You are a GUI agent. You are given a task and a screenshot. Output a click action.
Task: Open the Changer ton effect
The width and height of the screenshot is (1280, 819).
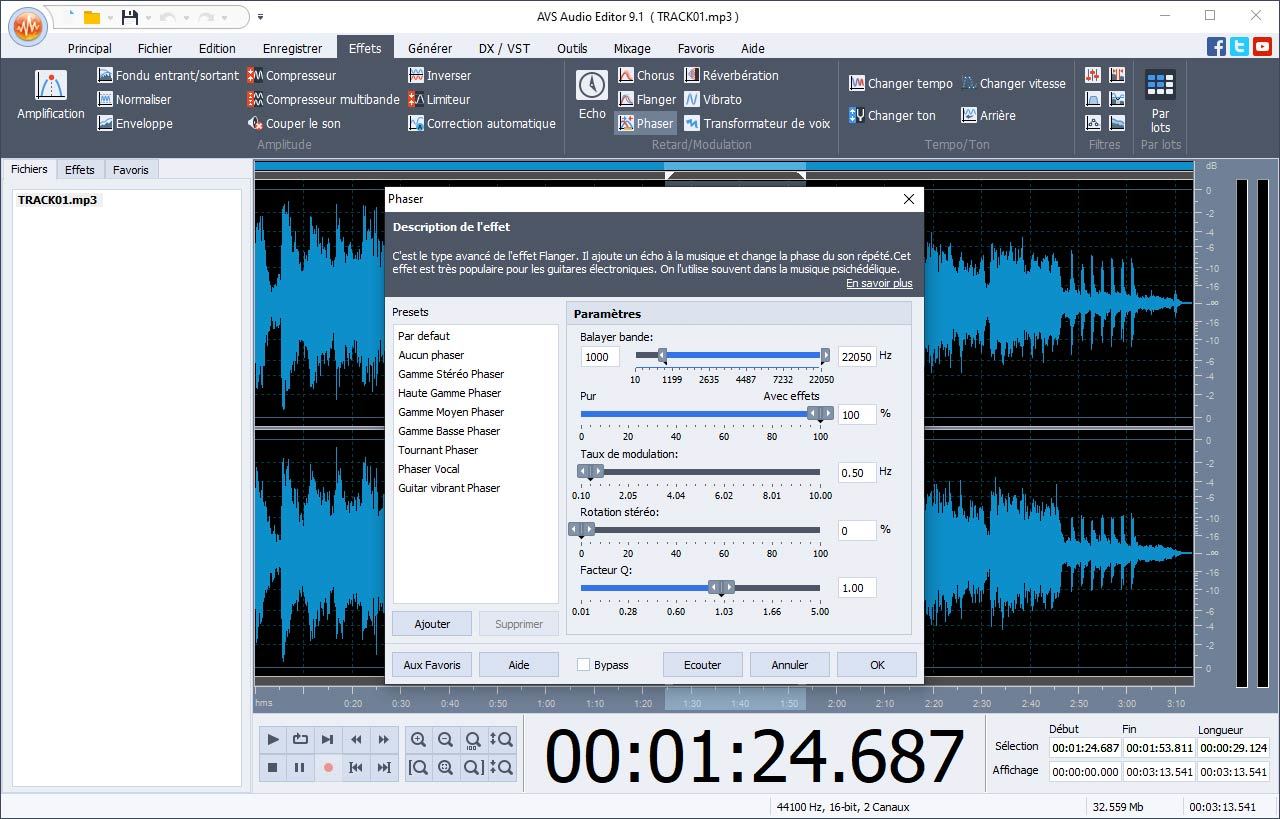point(892,115)
